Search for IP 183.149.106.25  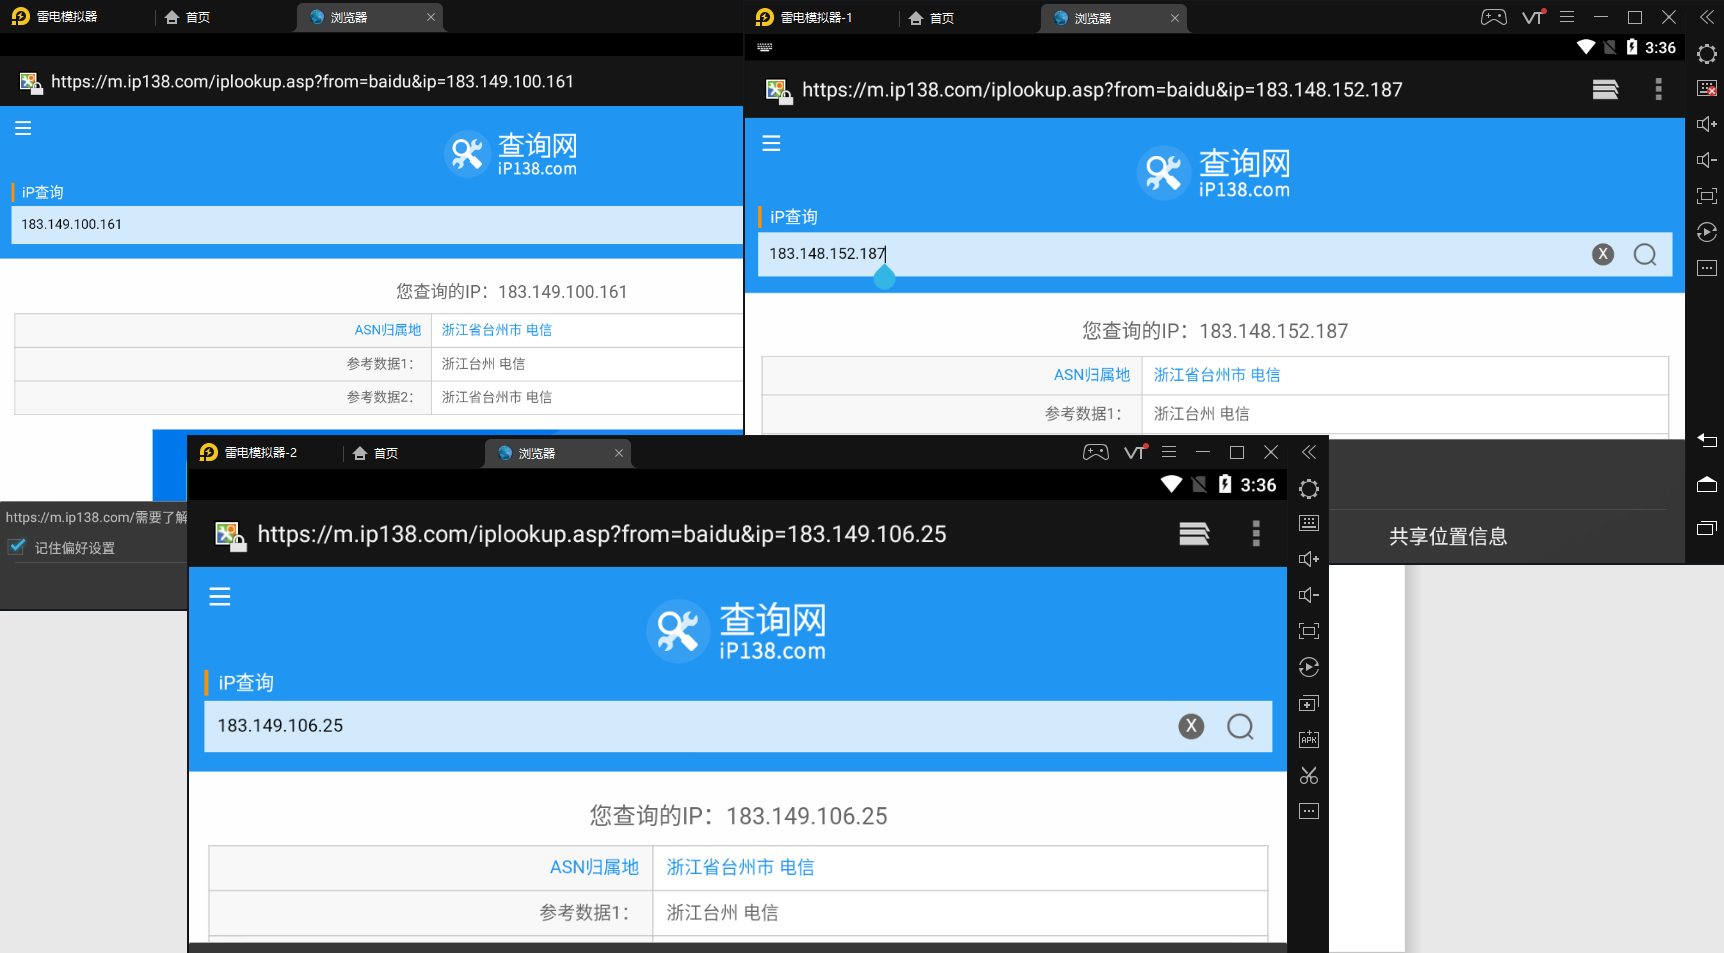tap(1240, 726)
